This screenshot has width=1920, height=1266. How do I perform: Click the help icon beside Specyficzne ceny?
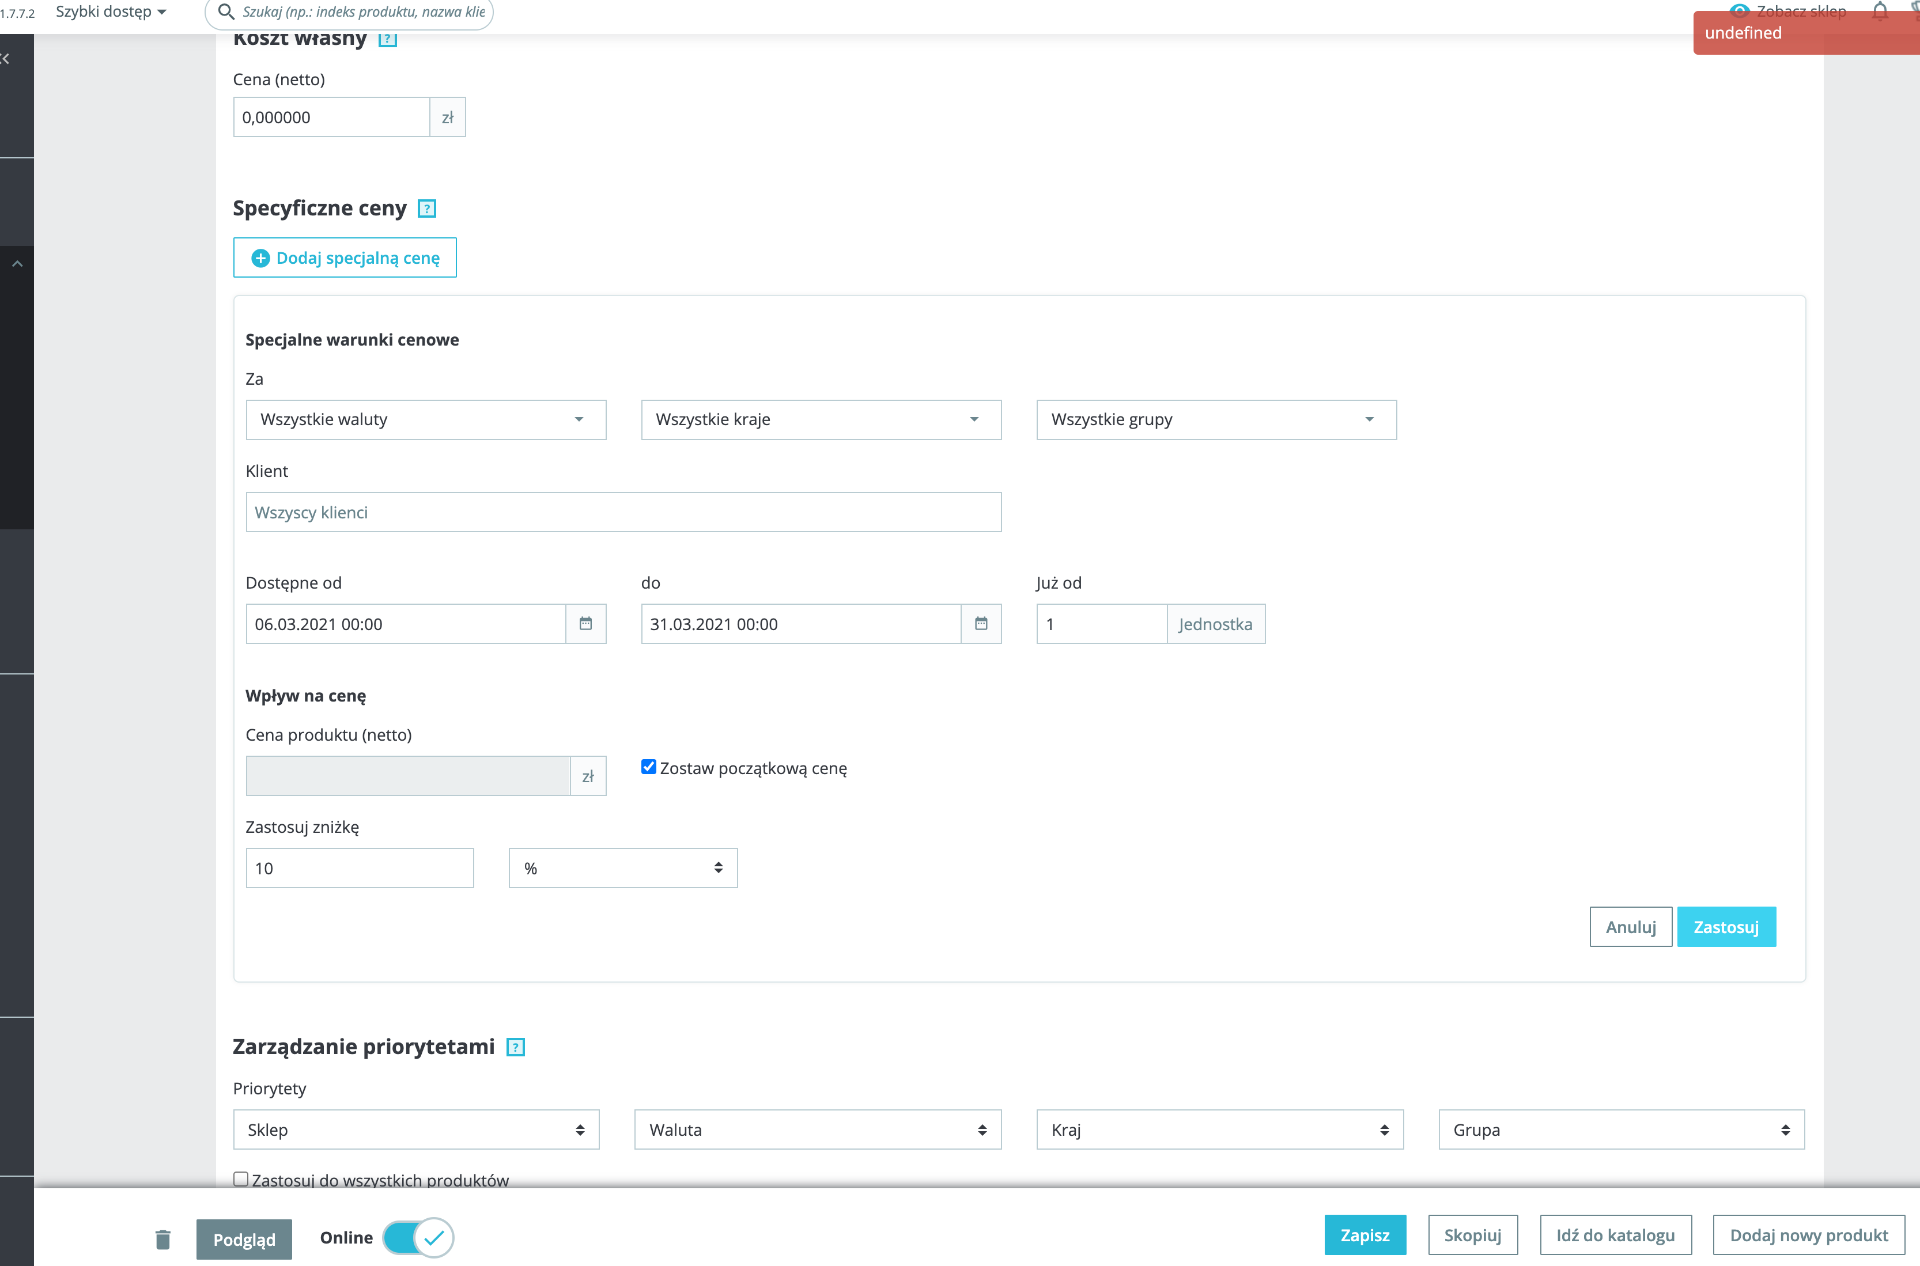427,209
